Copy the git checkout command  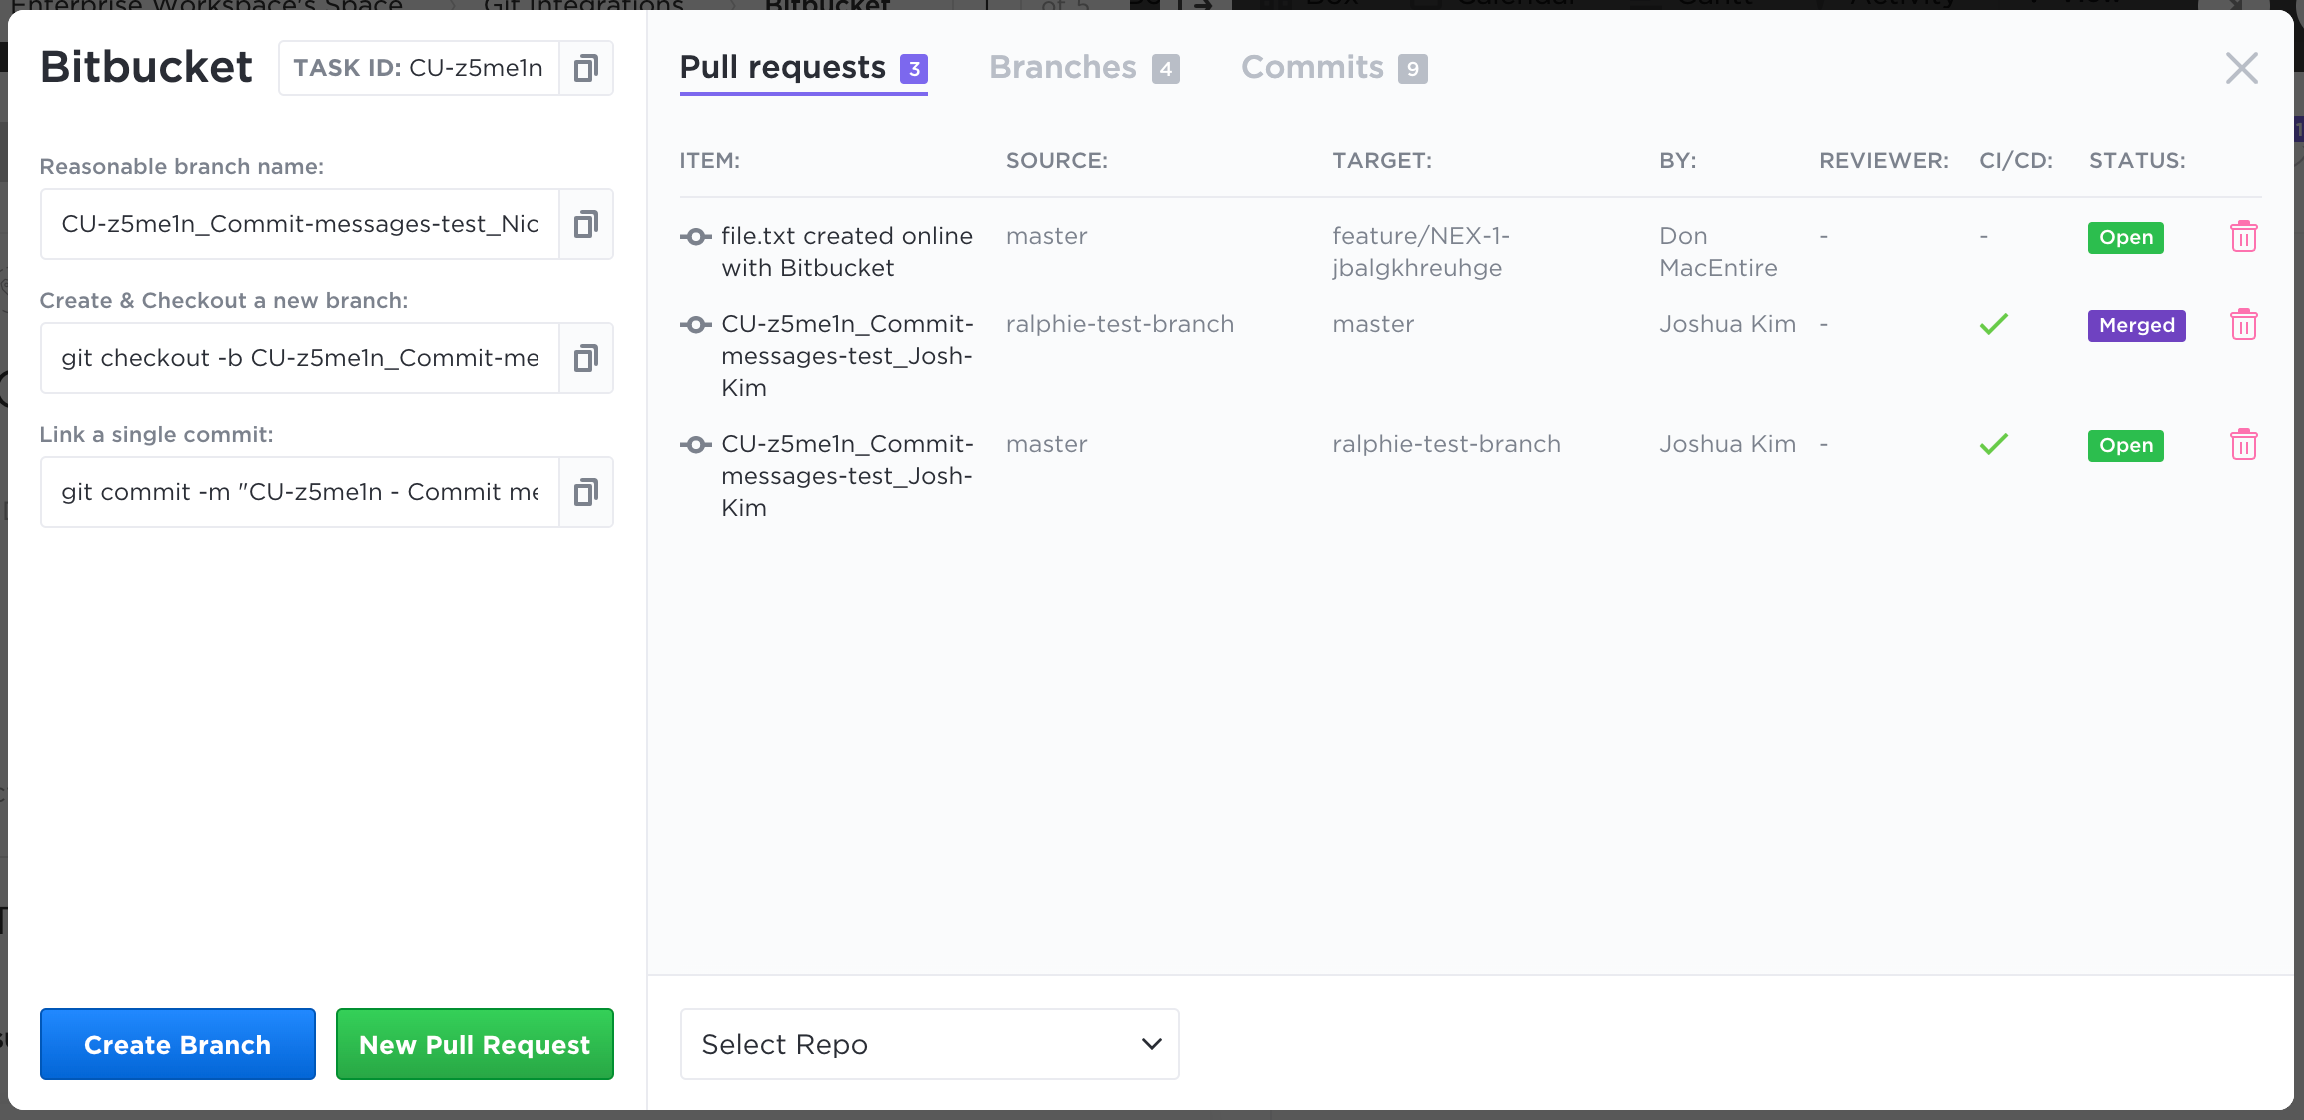pyautogui.click(x=585, y=358)
